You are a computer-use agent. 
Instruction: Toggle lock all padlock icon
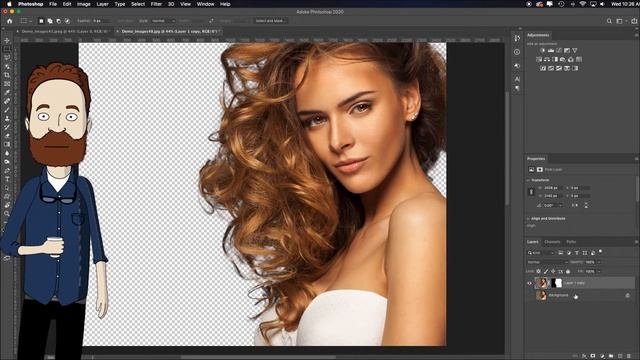point(568,271)
